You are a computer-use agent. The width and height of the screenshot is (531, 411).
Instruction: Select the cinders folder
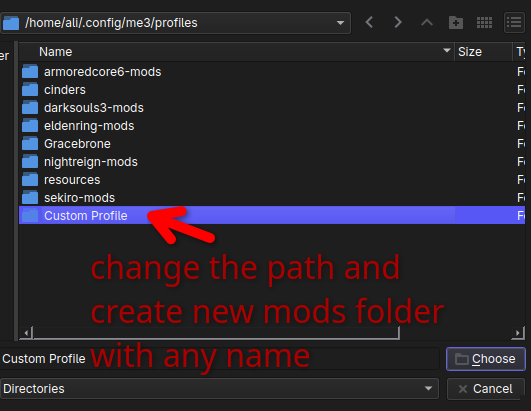272,90
